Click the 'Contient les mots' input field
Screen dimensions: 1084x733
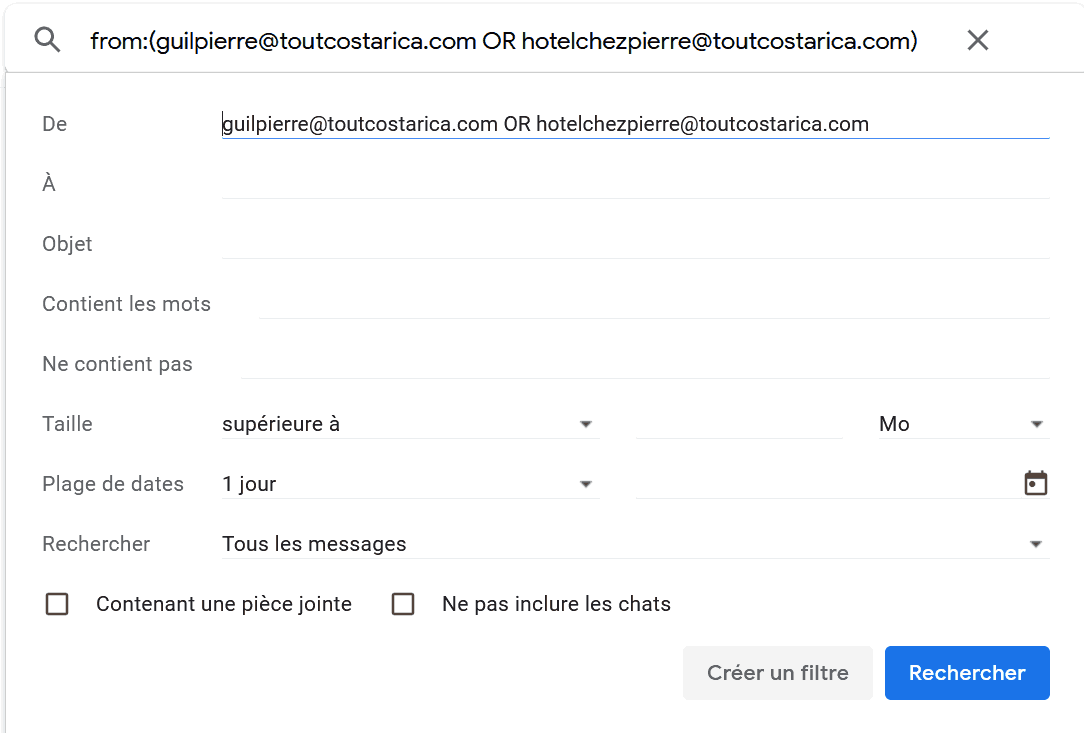[x=654, y=304]
